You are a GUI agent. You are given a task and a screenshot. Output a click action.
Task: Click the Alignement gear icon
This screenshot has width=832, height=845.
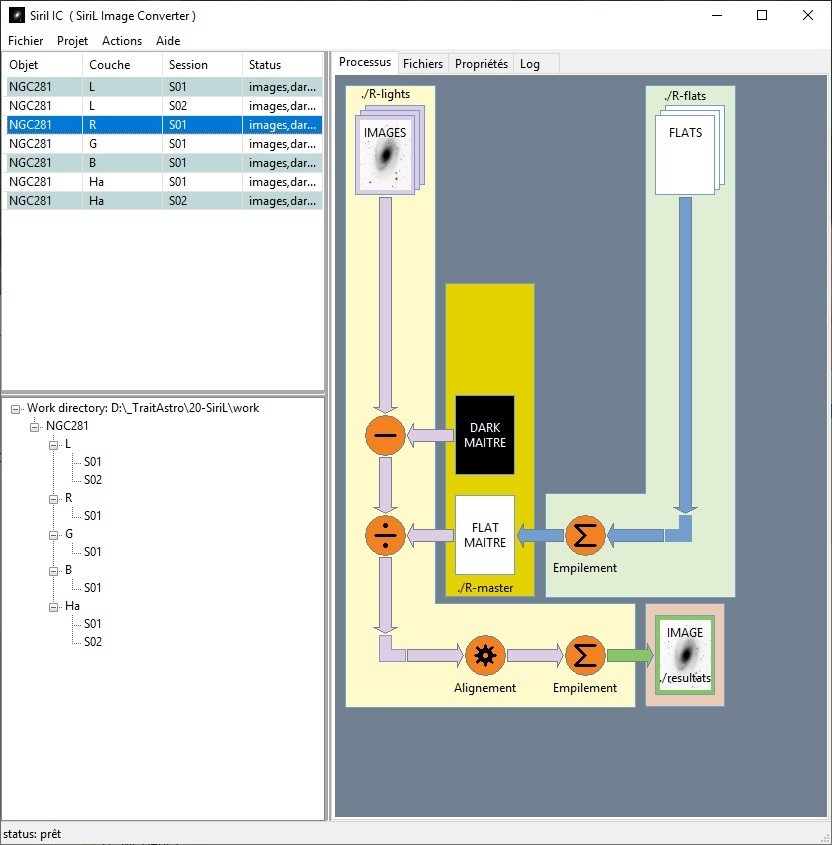[x=485, y=655]
